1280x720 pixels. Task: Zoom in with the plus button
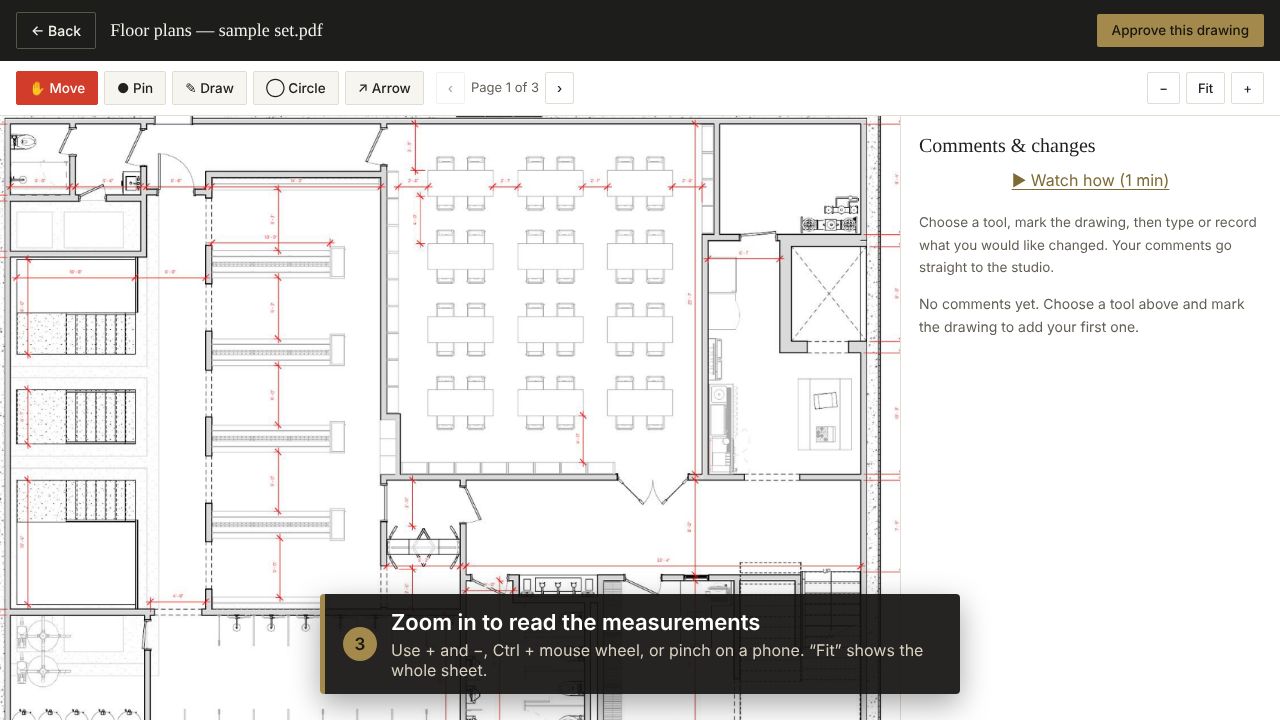click(x=1247, y=88)
